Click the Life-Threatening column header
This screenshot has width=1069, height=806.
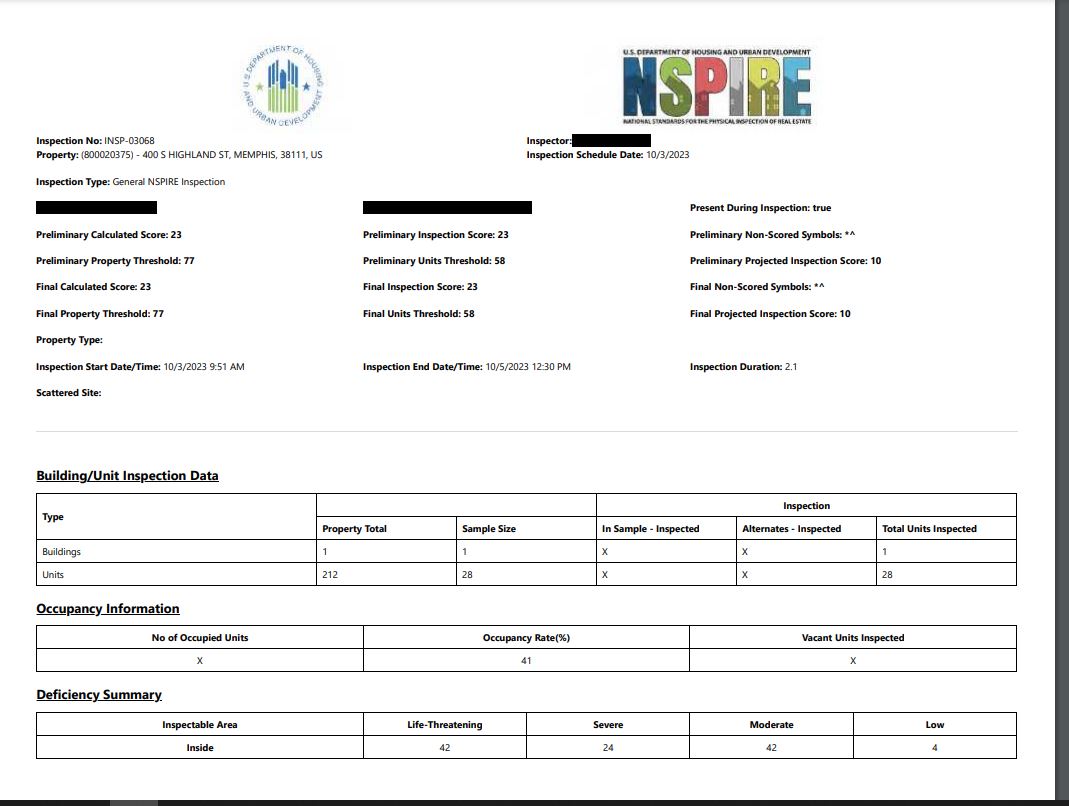pyautogui.click(x=444, y=725)
